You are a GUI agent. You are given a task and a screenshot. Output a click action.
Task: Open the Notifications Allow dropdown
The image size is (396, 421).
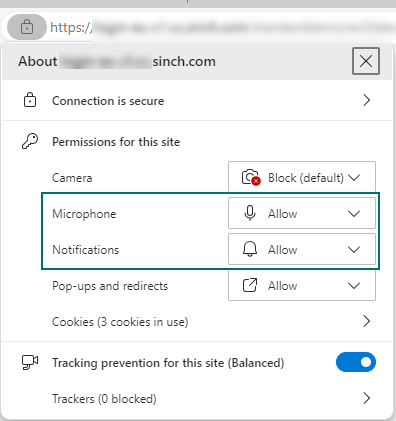click(x=302, y=249)
